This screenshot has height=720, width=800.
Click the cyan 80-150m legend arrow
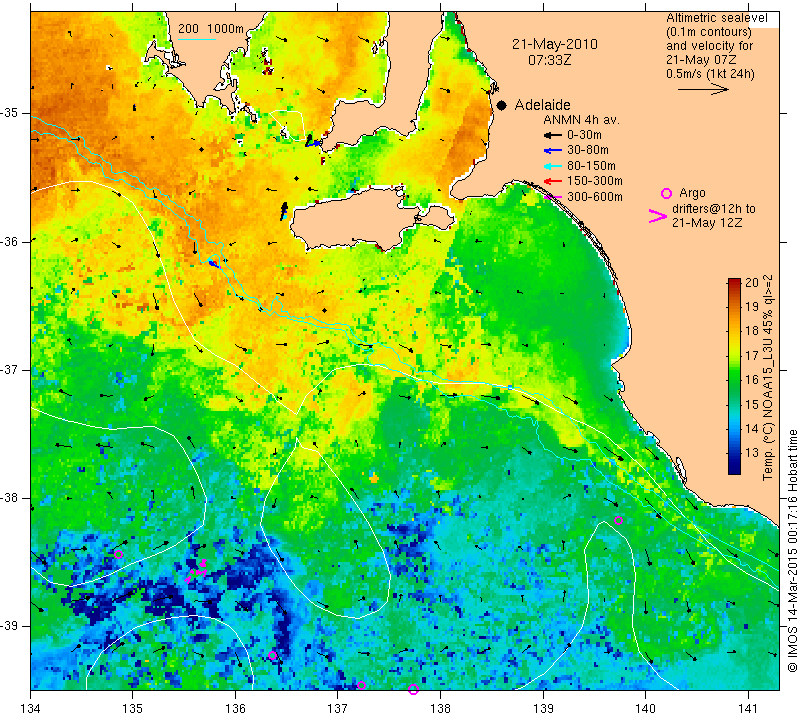(x=552, y=166)
